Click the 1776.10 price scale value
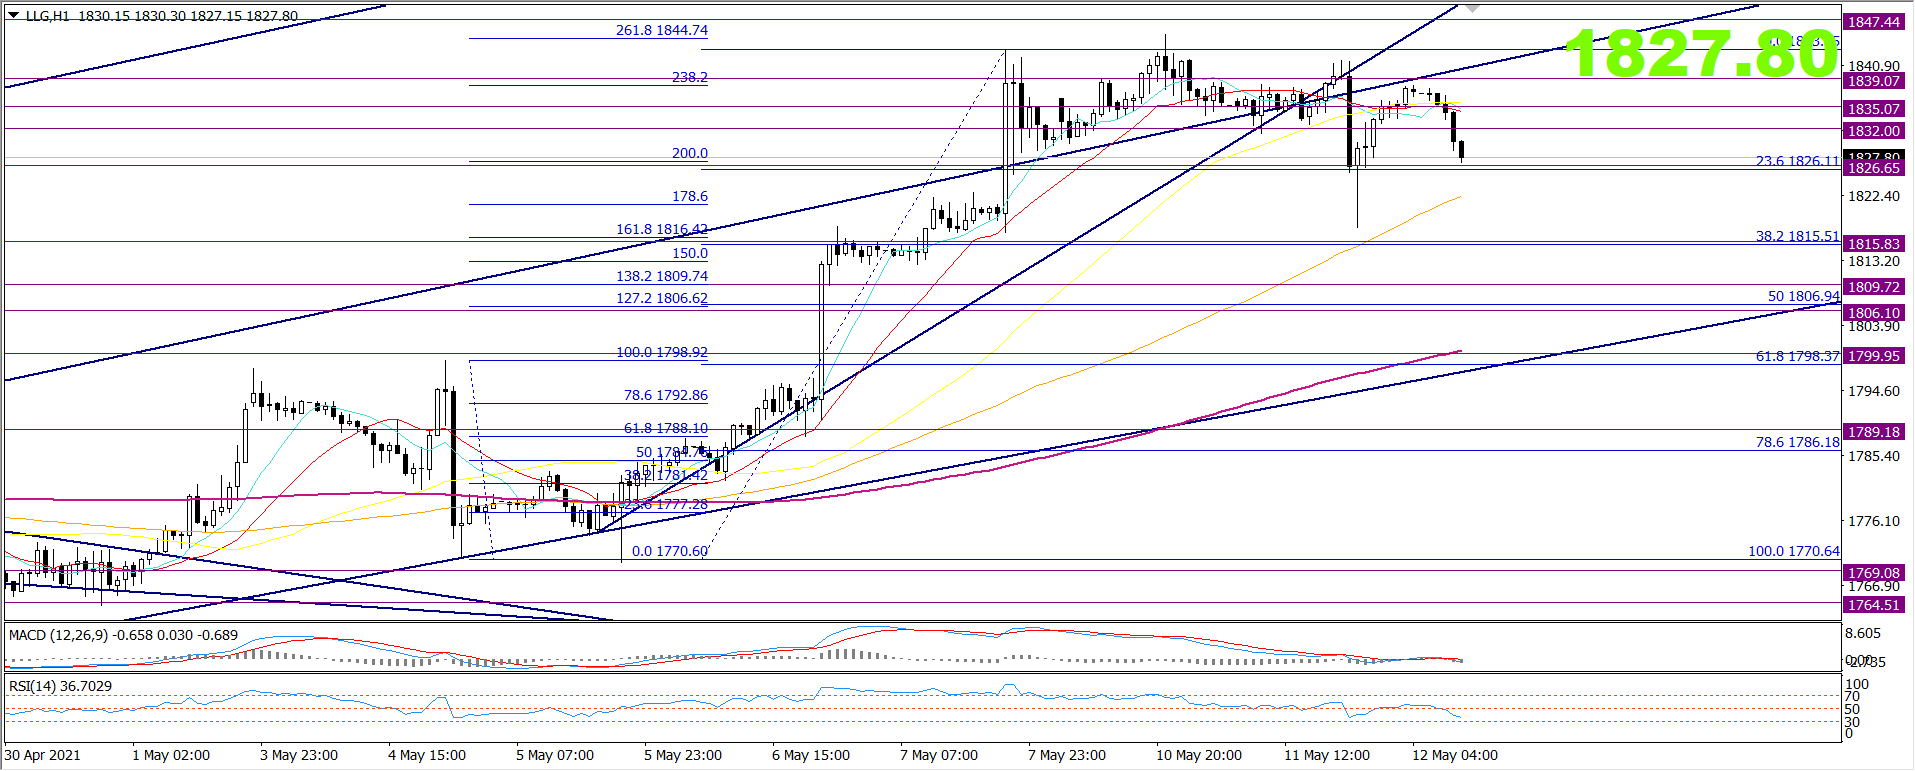The width and height of the screenshot is (1915, 771). [x=1874, y=521]
